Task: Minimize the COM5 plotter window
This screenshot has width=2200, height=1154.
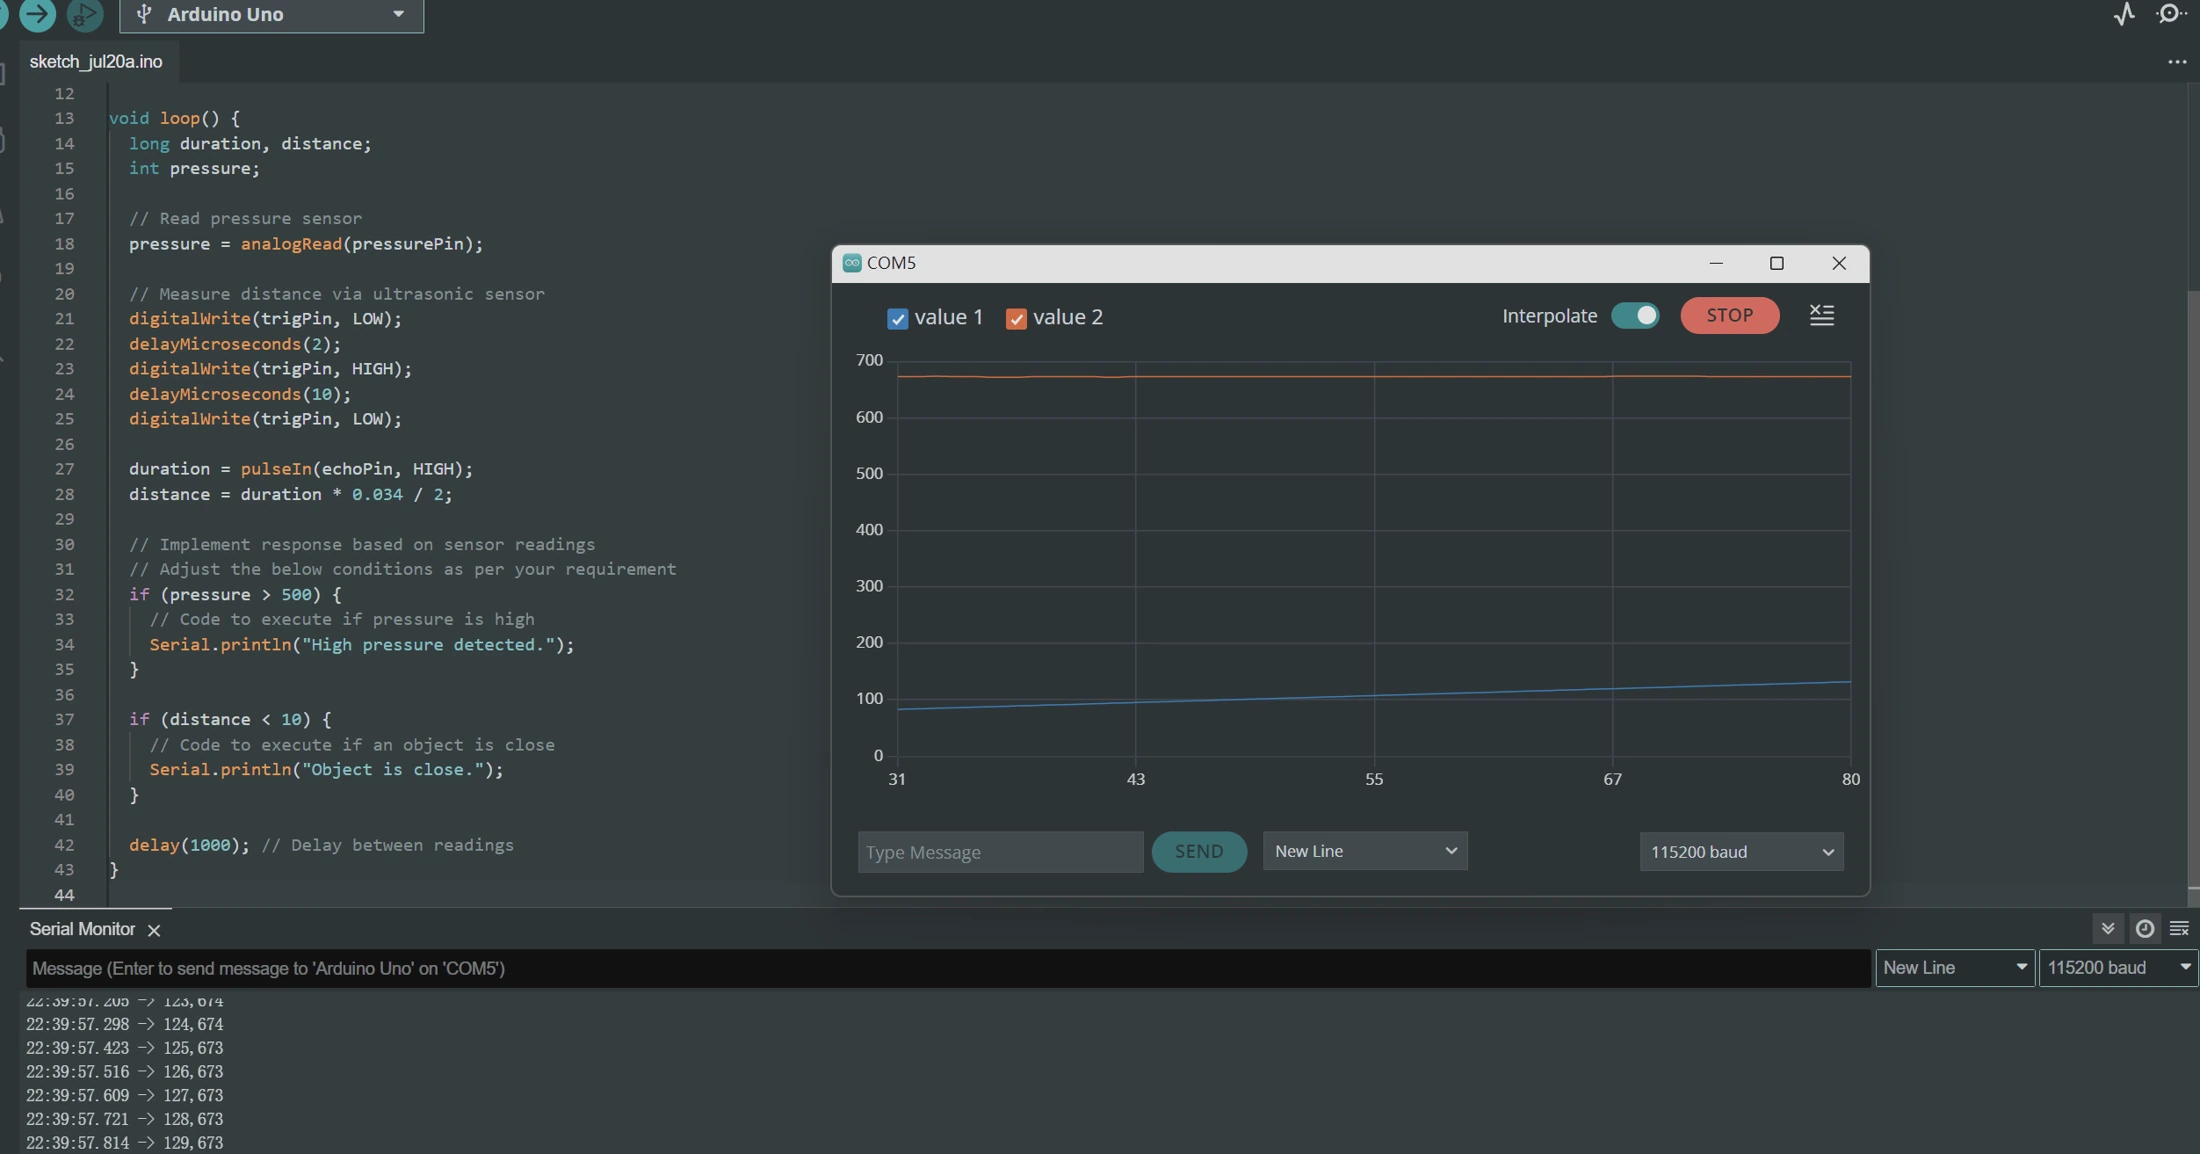Action: click(1716, 263)
